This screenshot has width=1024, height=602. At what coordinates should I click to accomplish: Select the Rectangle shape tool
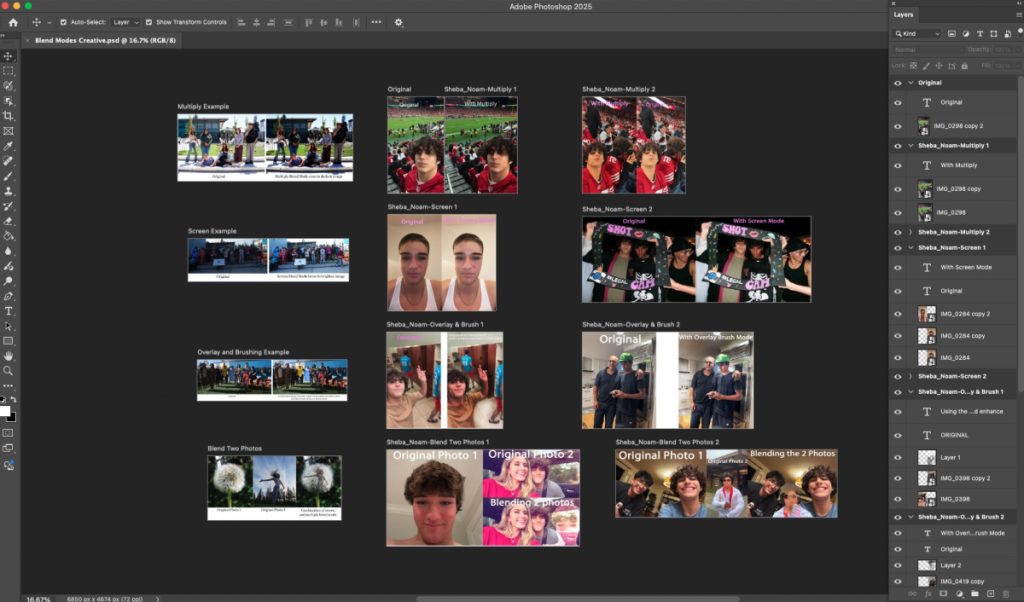click(x=8, y=341)
